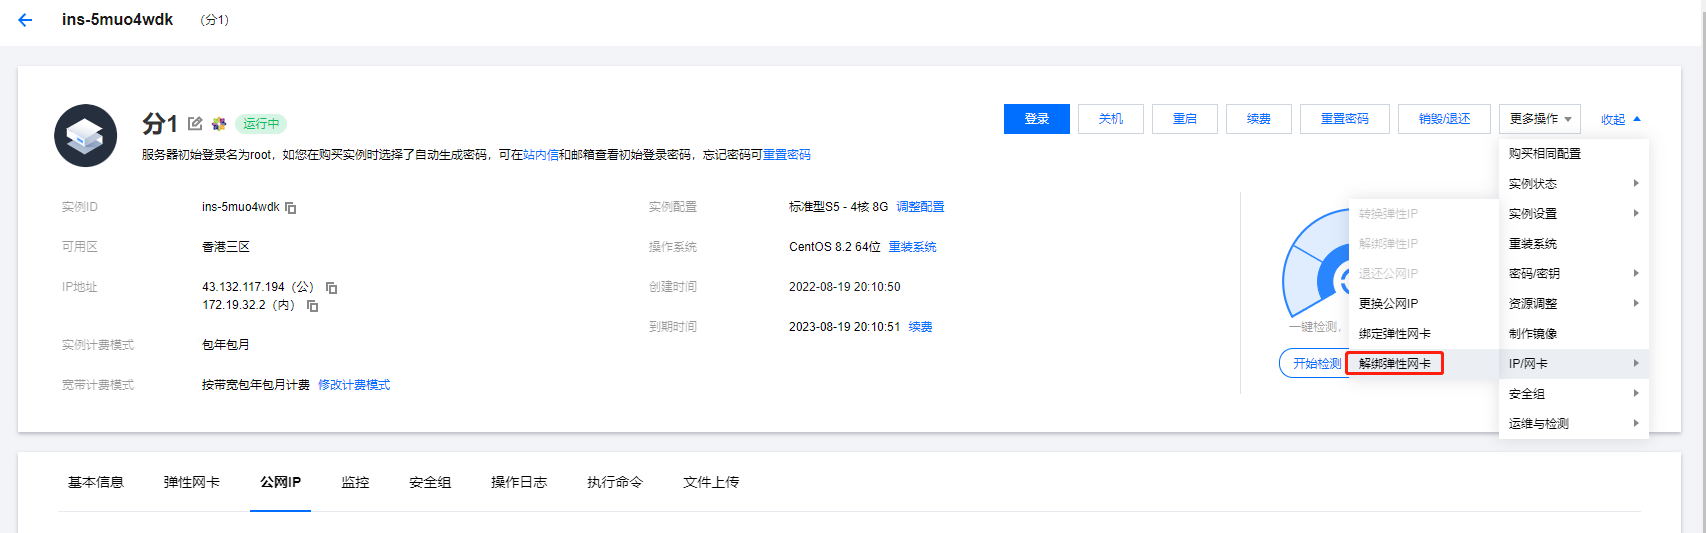
Task: Click the instance logo avatar icon
Action: coord(86,136)
